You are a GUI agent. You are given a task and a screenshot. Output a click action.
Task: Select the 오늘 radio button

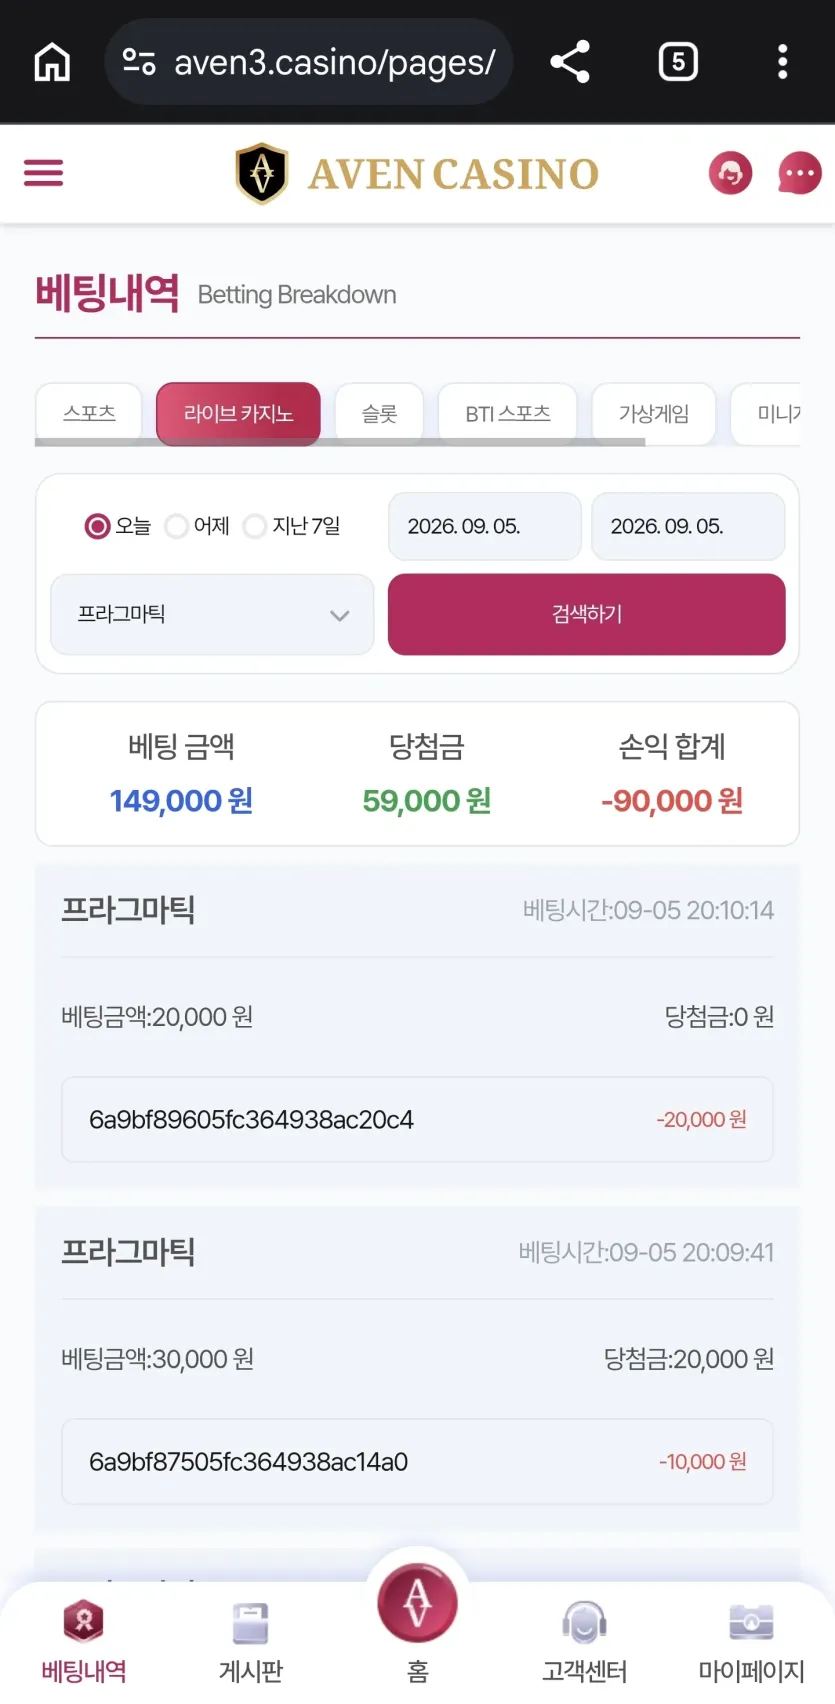[x=97, y=526]
